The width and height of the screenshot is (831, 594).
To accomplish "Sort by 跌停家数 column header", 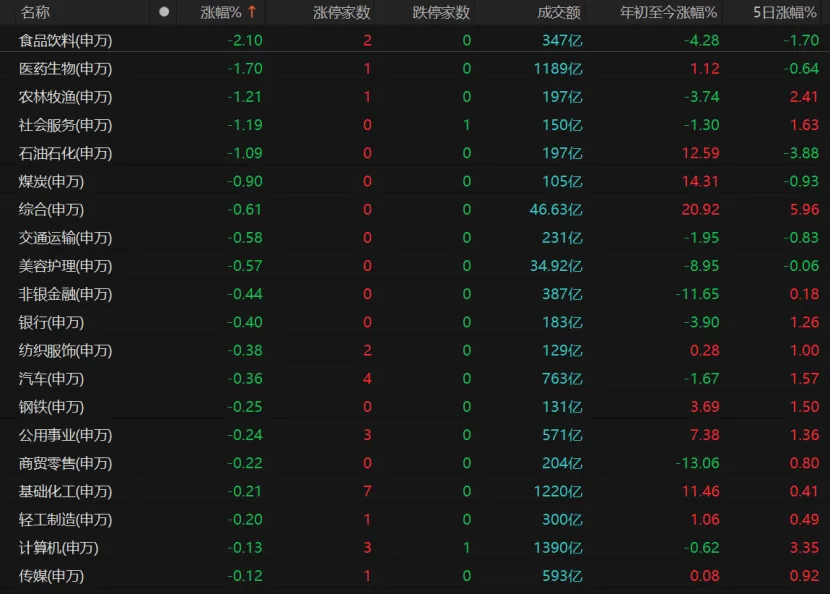I will click(441, 12).
